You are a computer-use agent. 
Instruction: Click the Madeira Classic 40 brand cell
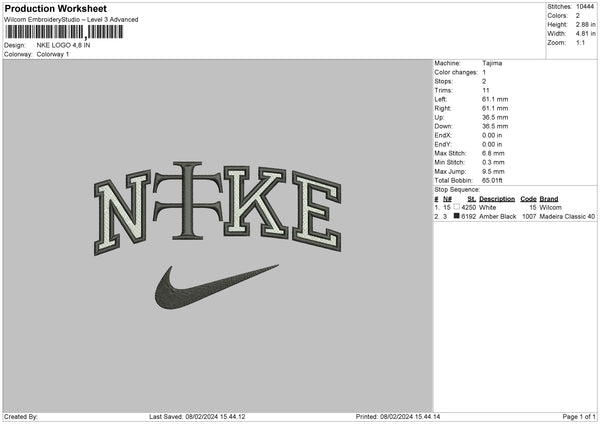(x=567, y=217)
